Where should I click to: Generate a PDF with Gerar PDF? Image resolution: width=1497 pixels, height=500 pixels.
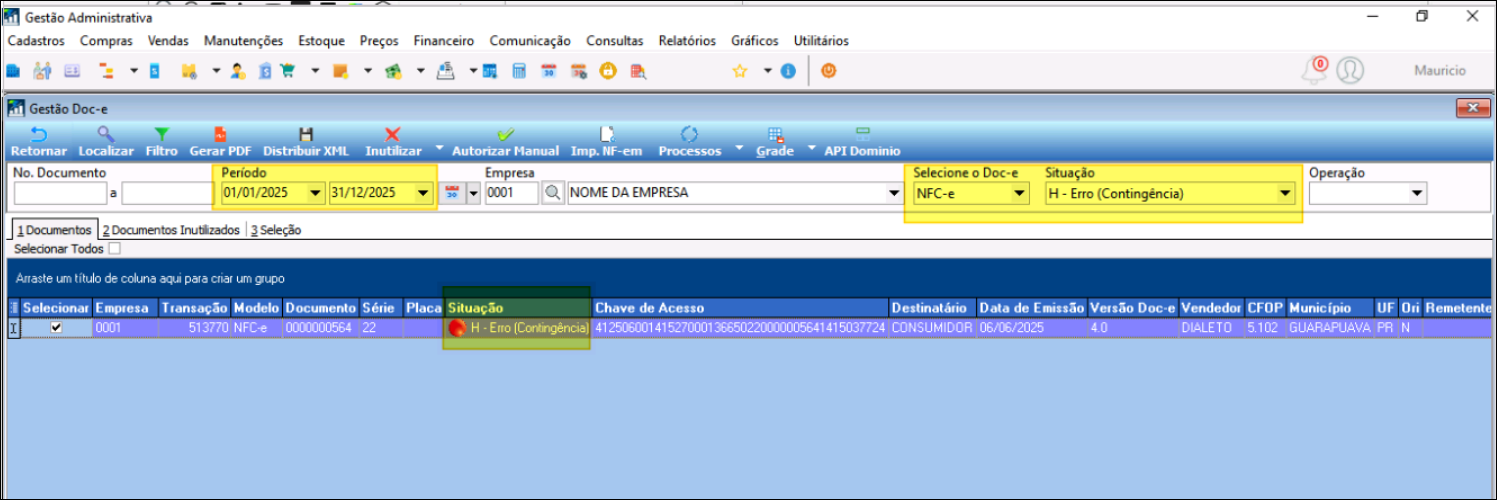[x=220, y=134]
